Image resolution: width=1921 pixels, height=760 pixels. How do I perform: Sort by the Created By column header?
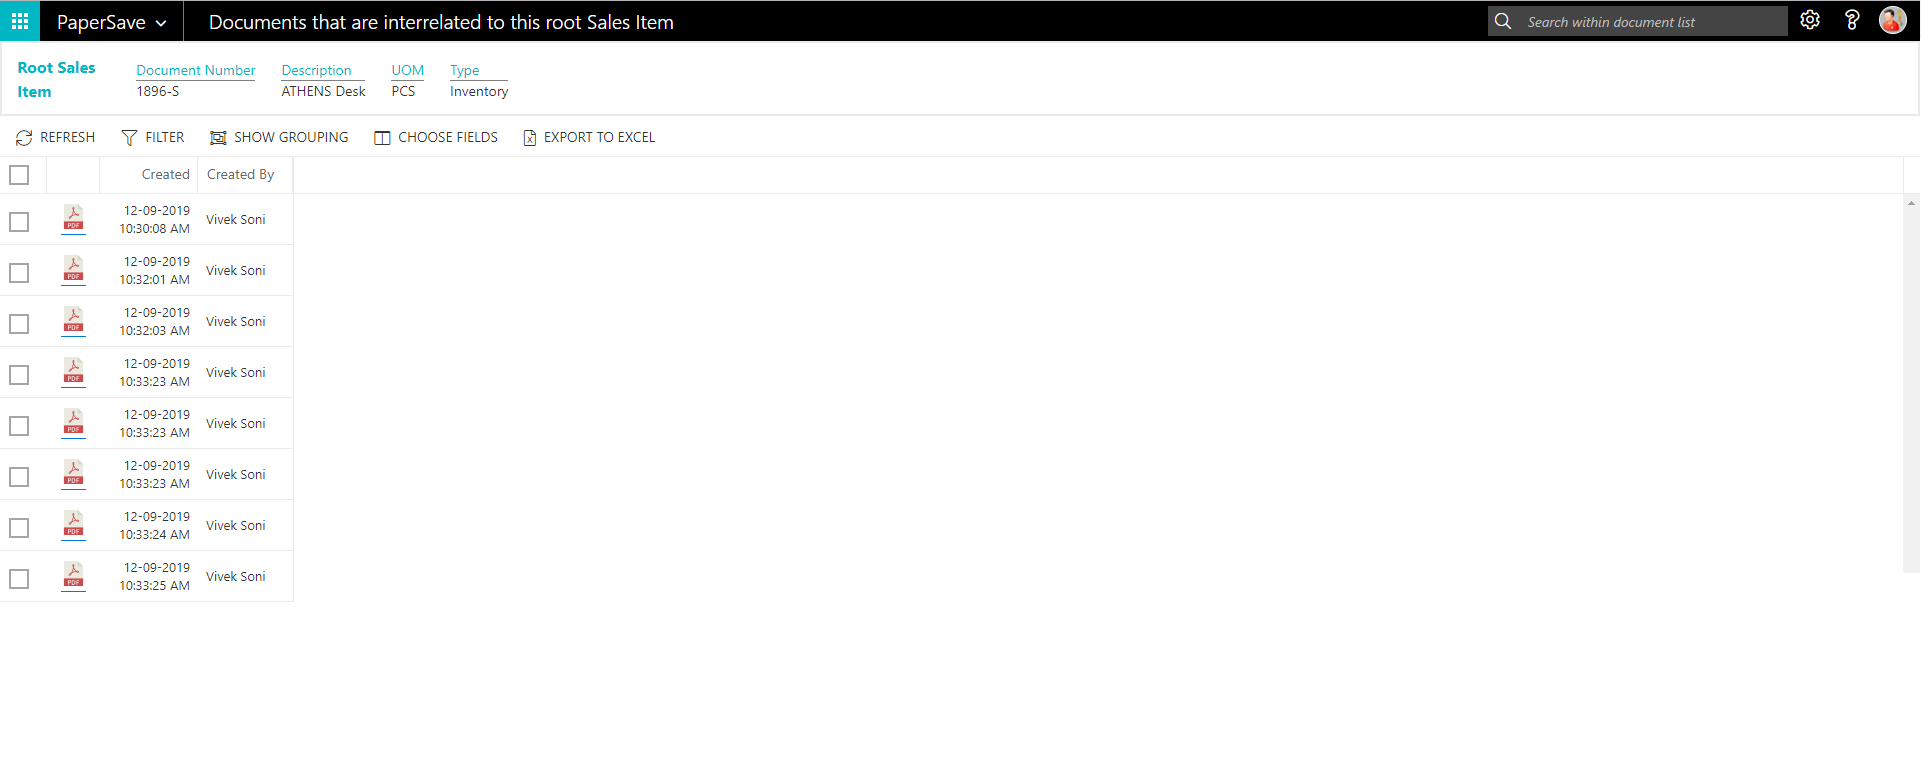[240, 174]
